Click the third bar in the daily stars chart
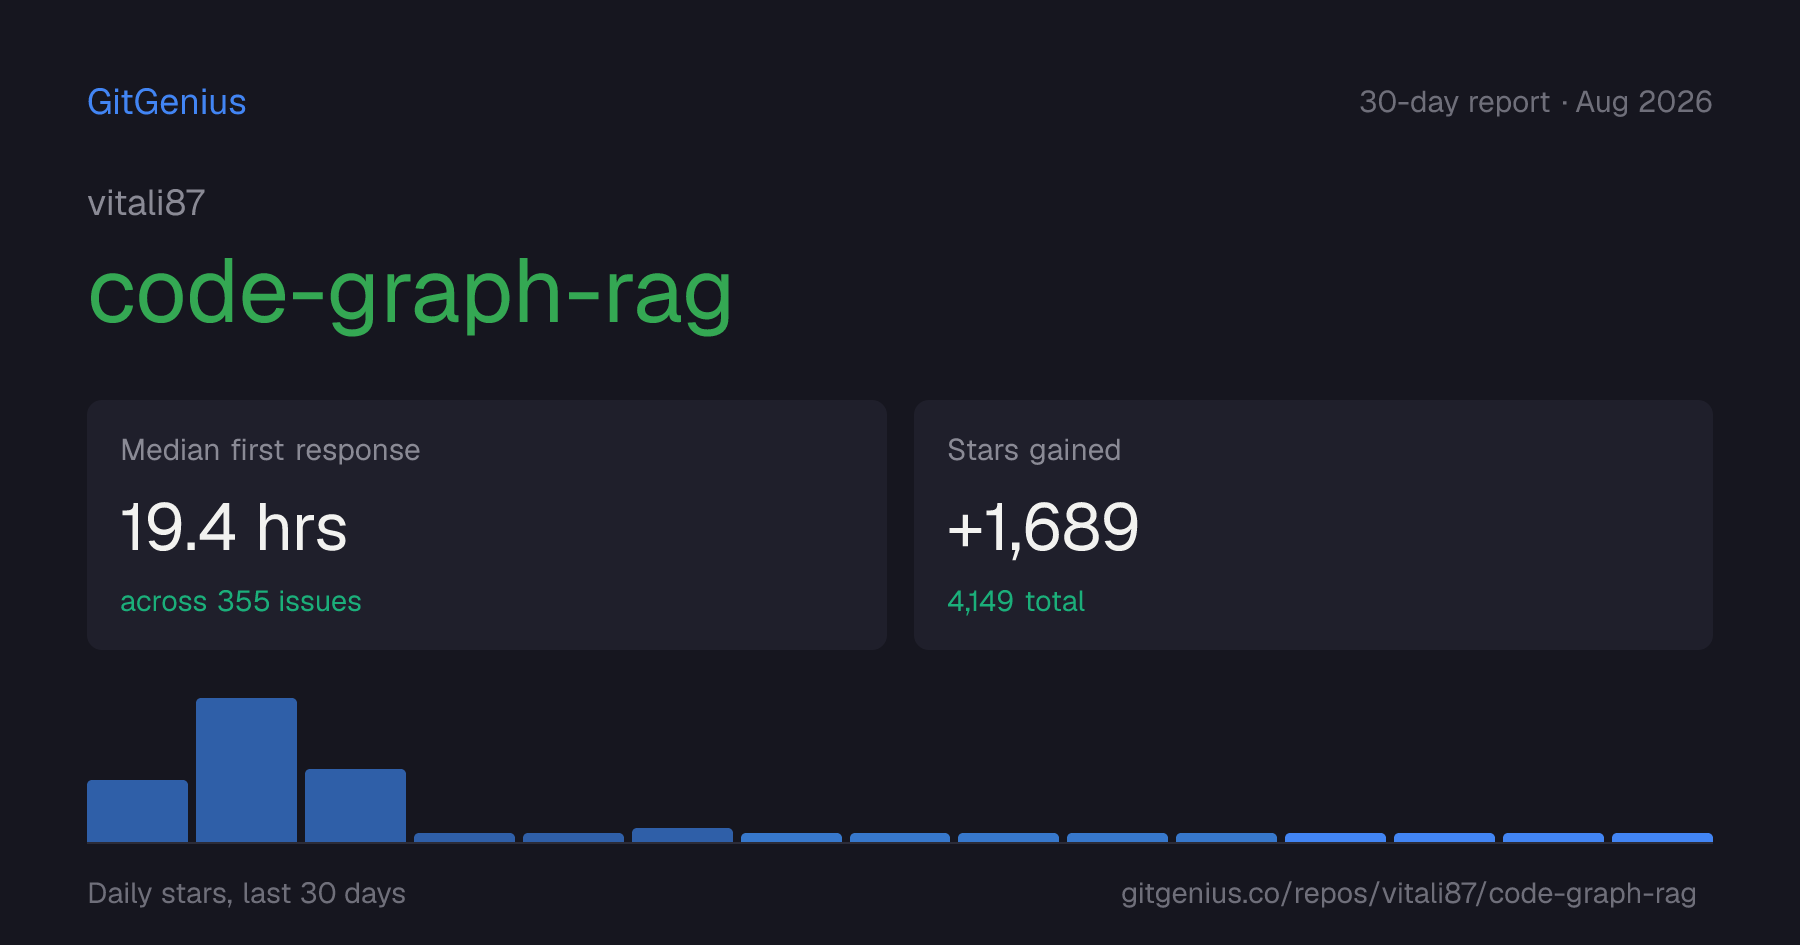 click(355, 805)
